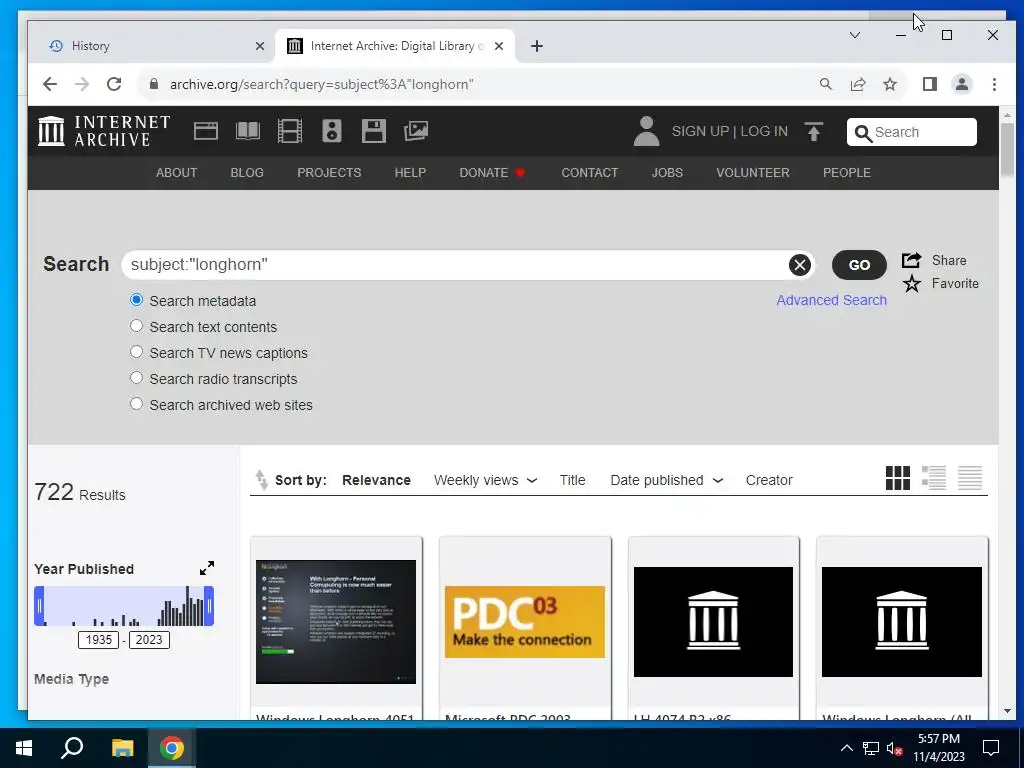The image size is (1024, 768).
Task: Select Search text contents radio button
Action: pyautogui.click(x=136, y=326)
